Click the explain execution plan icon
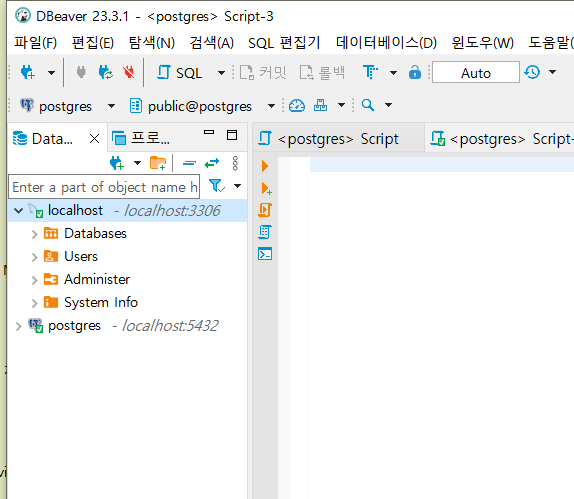Image resolution: width=574 pixels, height=499 pixels. click(265, 232)
